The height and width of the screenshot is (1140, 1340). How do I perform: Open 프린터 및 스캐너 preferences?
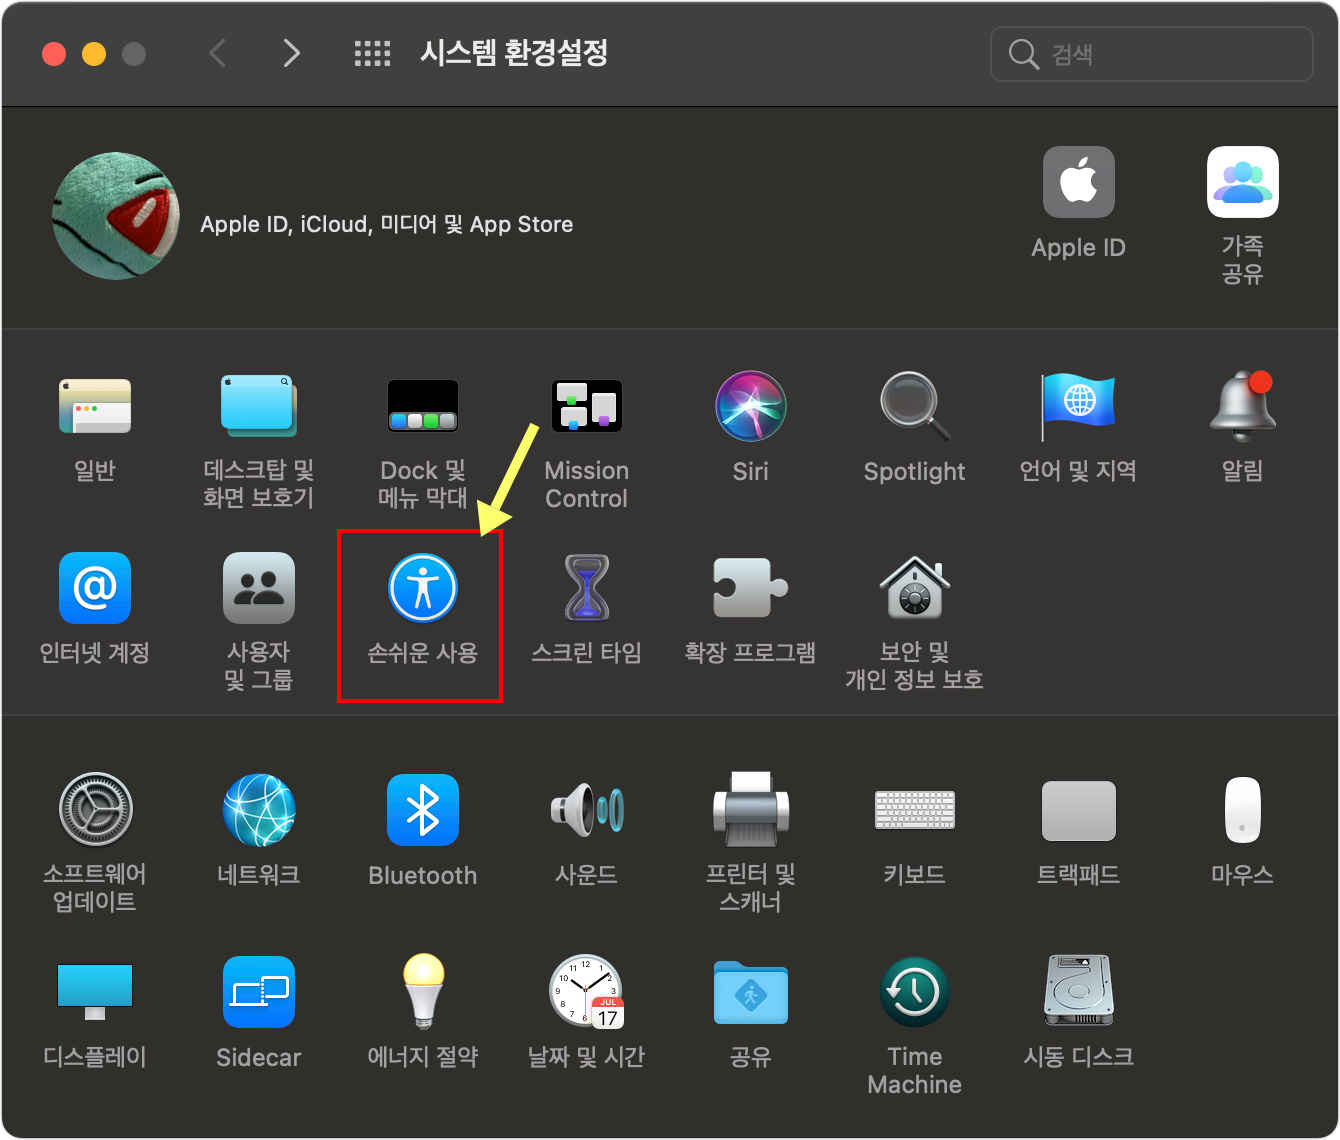(x=751, y=809)
